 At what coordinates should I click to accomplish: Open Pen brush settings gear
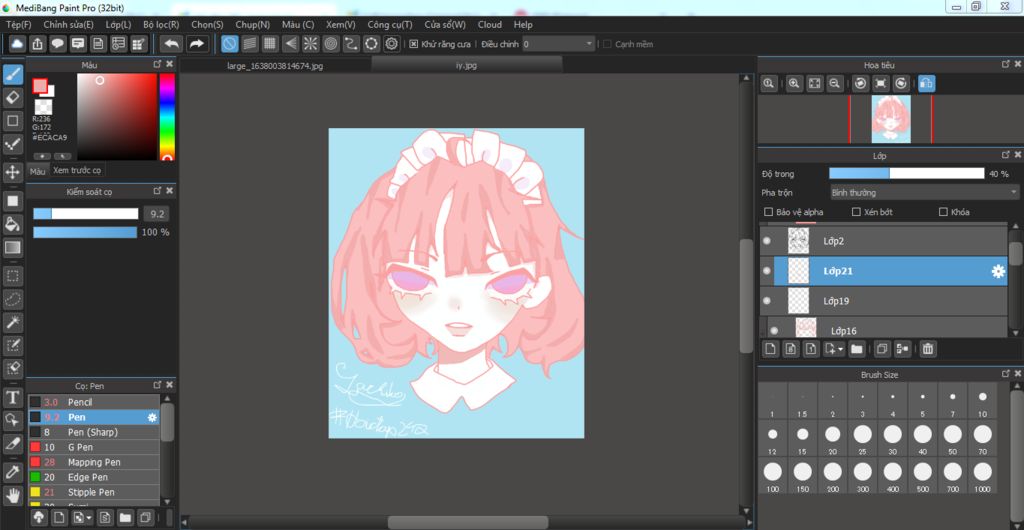tap(152, 417)
